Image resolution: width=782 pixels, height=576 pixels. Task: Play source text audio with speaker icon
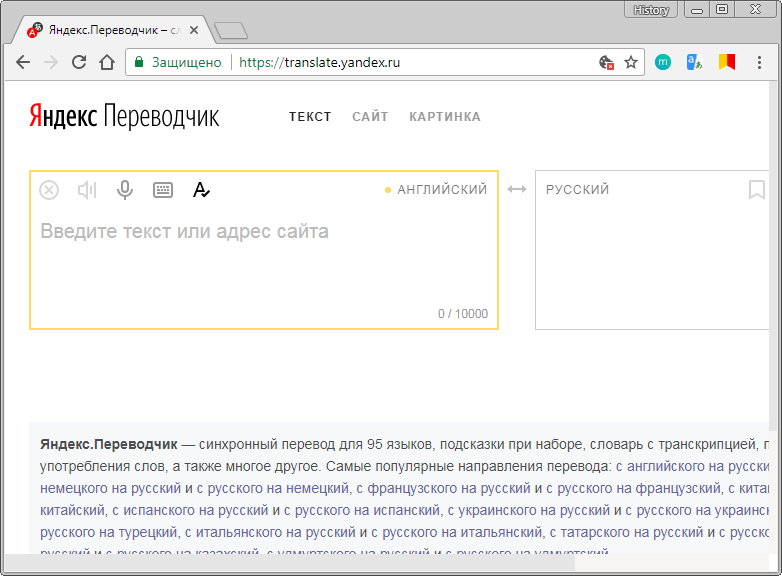pyautogui.click(x=87, y=190)
